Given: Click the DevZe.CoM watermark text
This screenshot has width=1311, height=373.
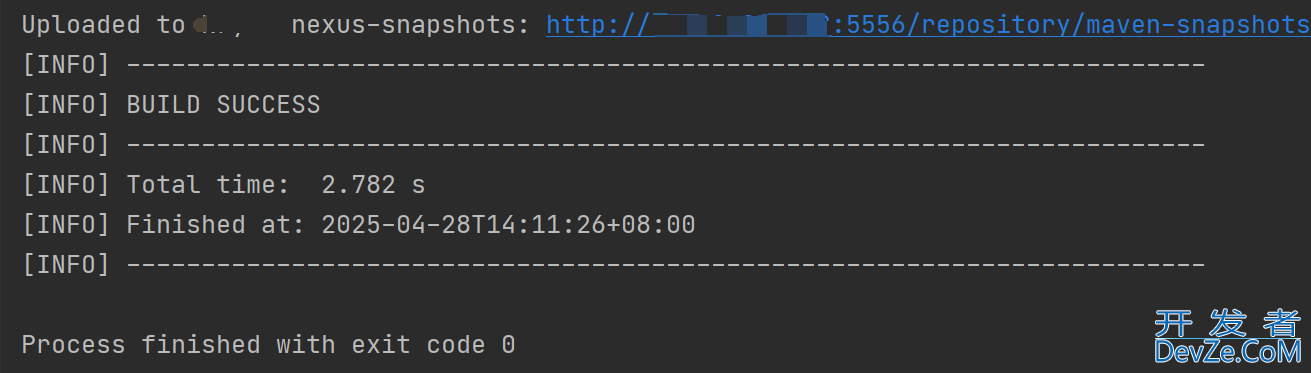Looking at the screenshot, I should point(1229,352).
